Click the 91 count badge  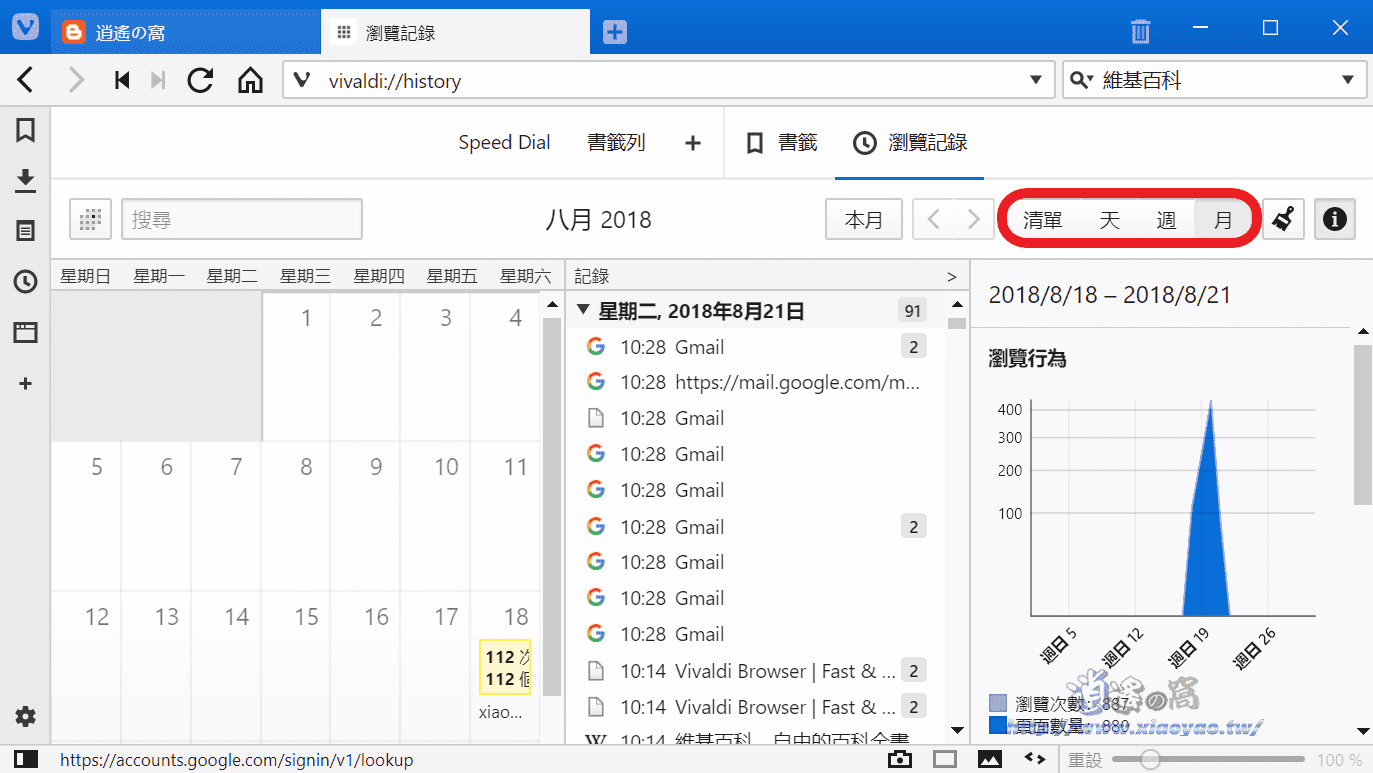pyautogui.click(x=912, y=311)
